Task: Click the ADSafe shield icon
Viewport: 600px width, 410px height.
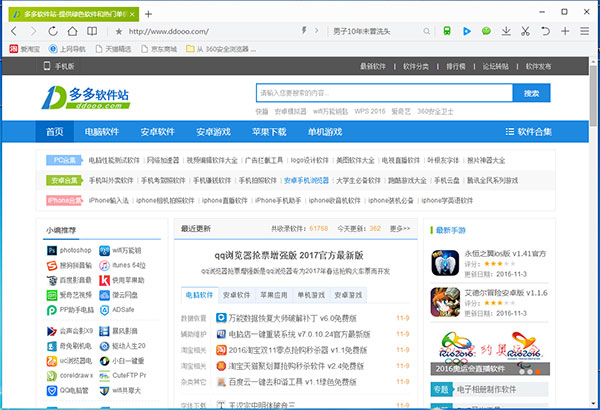Action: (x=104, y=310)
